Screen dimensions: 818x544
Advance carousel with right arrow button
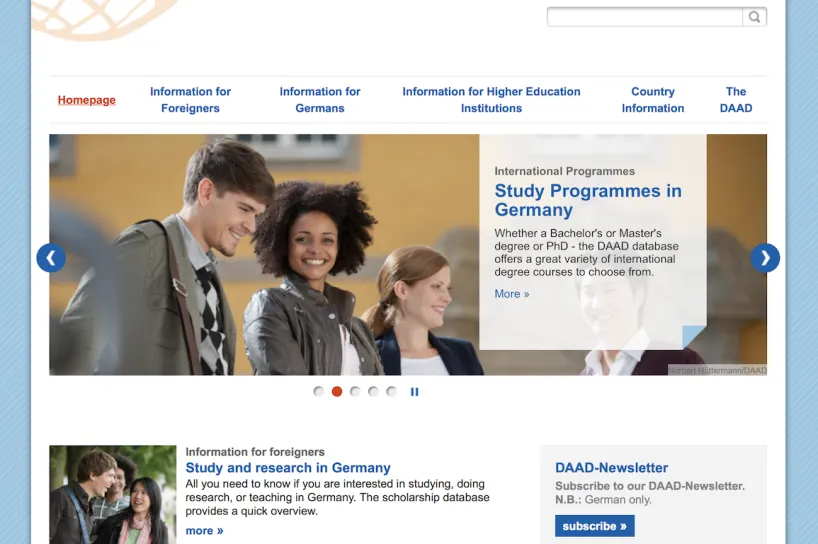765,258
